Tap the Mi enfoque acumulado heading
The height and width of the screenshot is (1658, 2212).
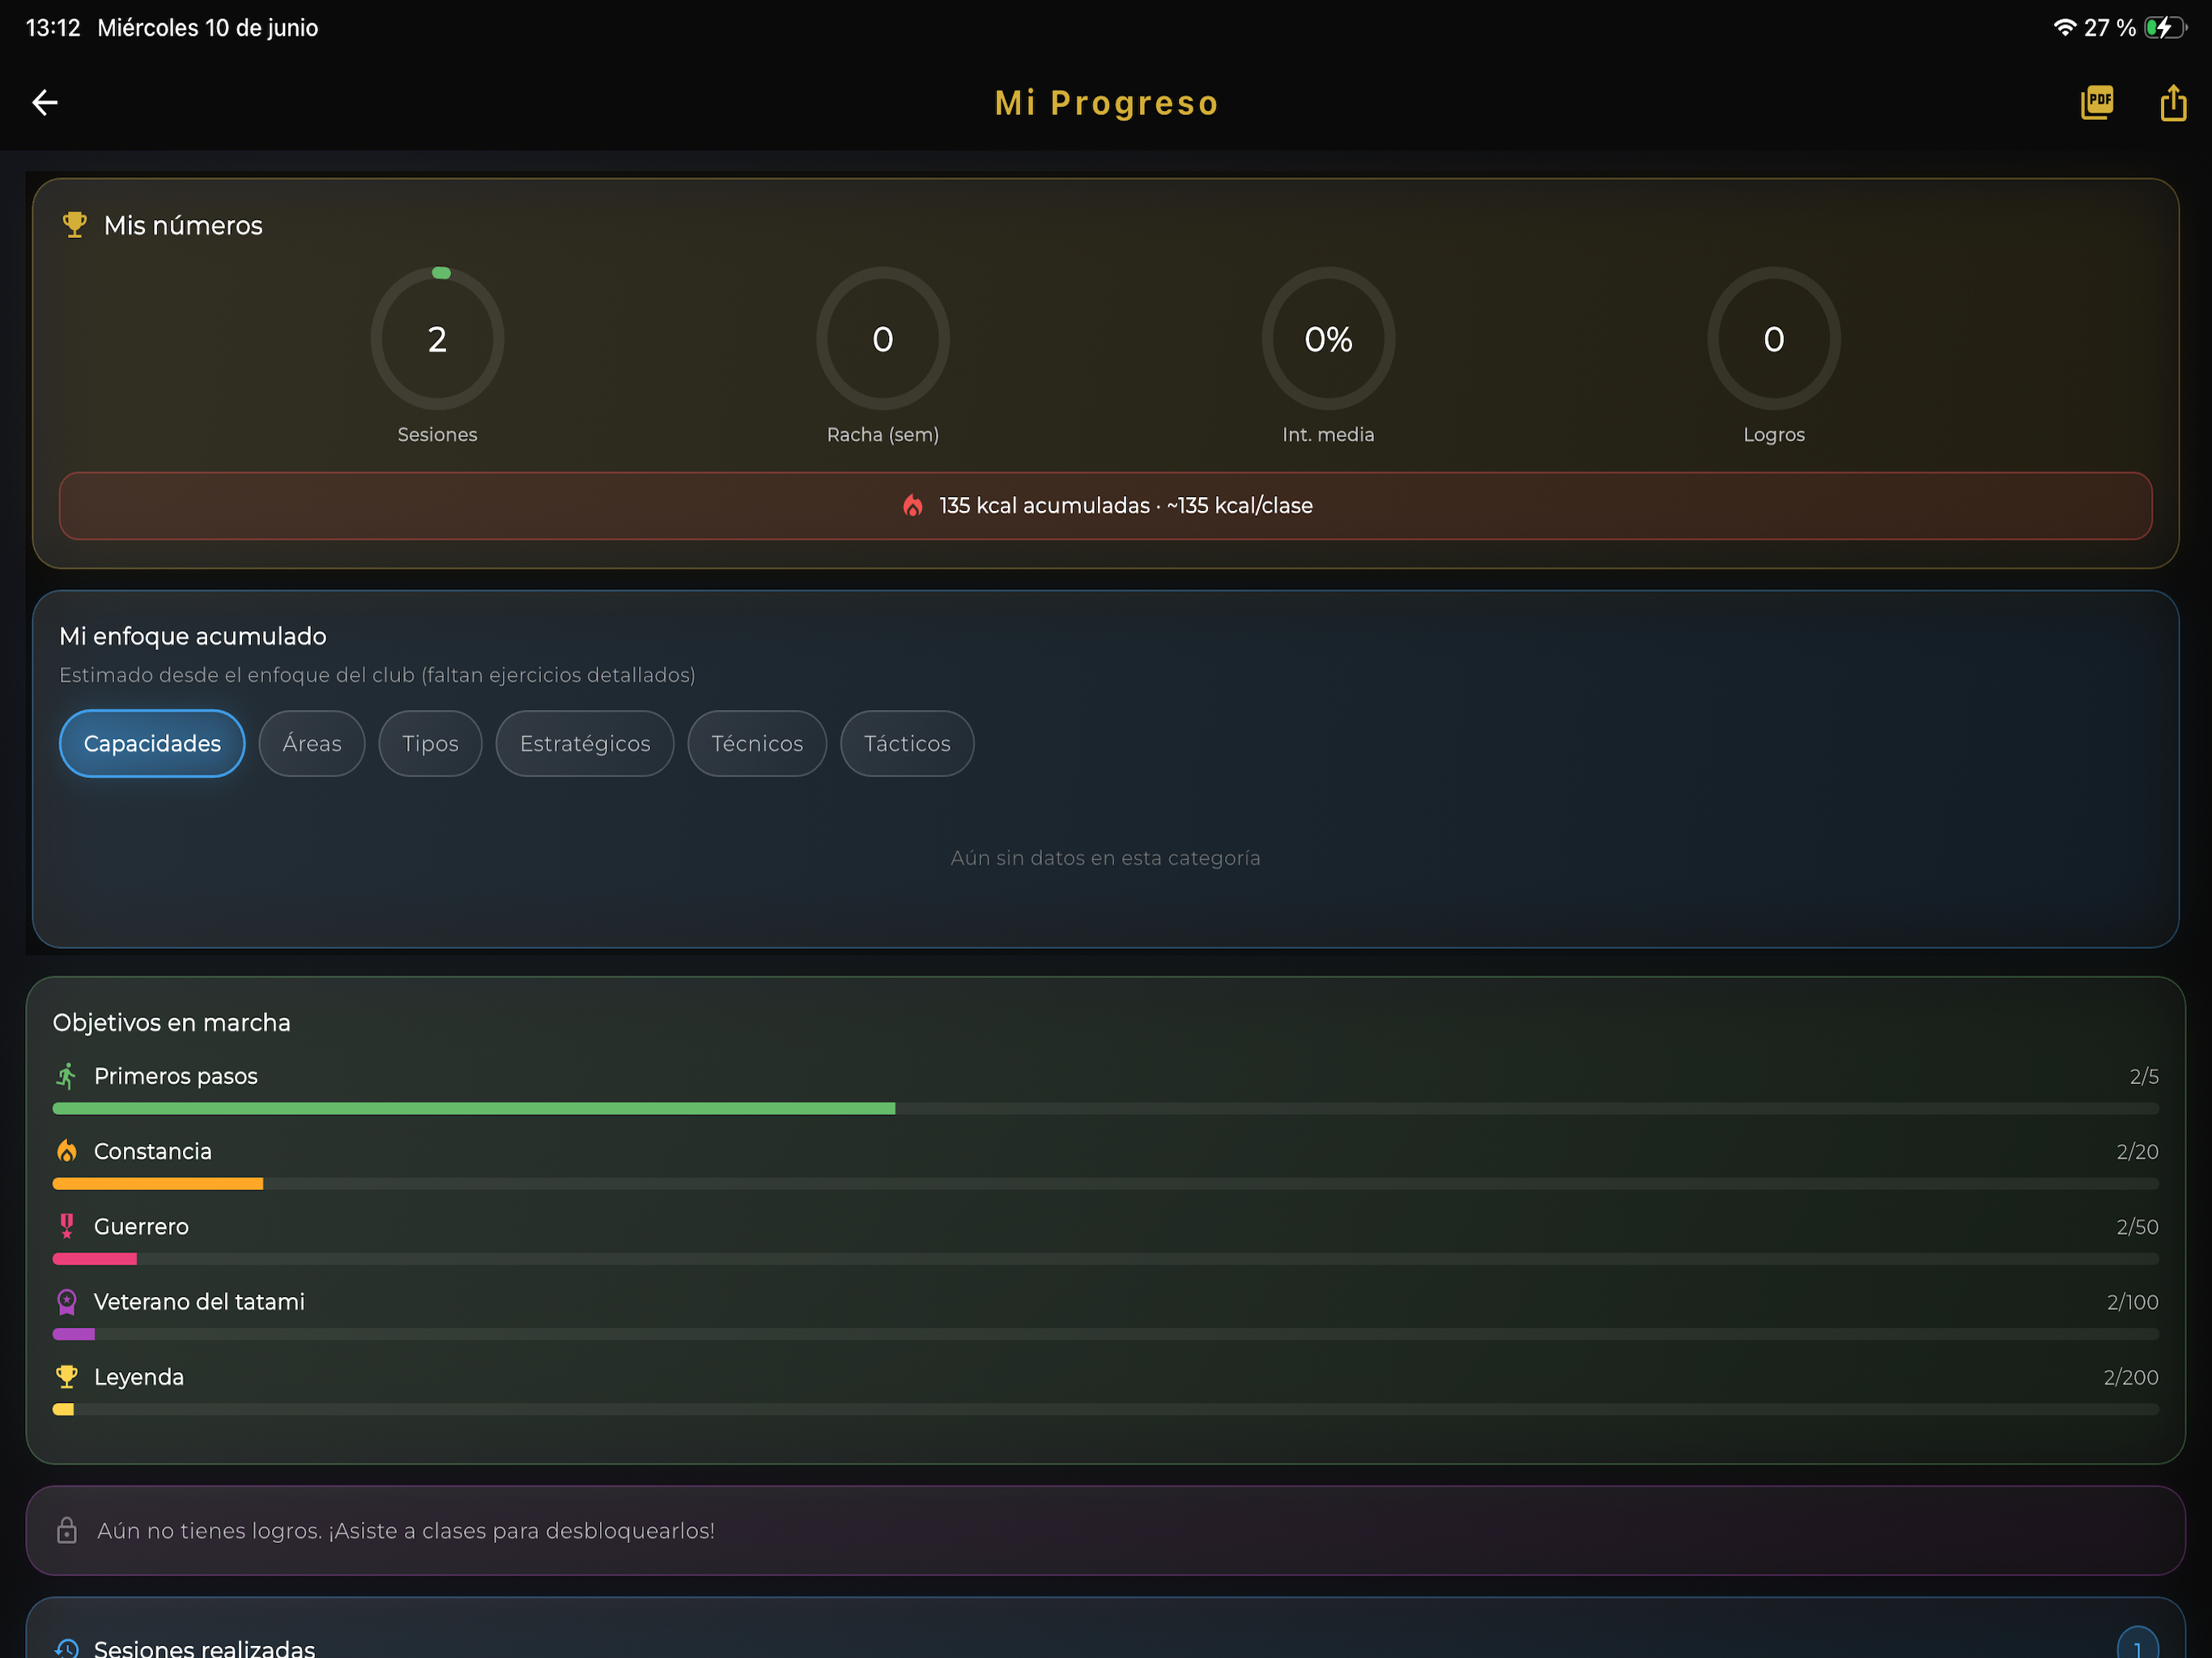point(193,636)
